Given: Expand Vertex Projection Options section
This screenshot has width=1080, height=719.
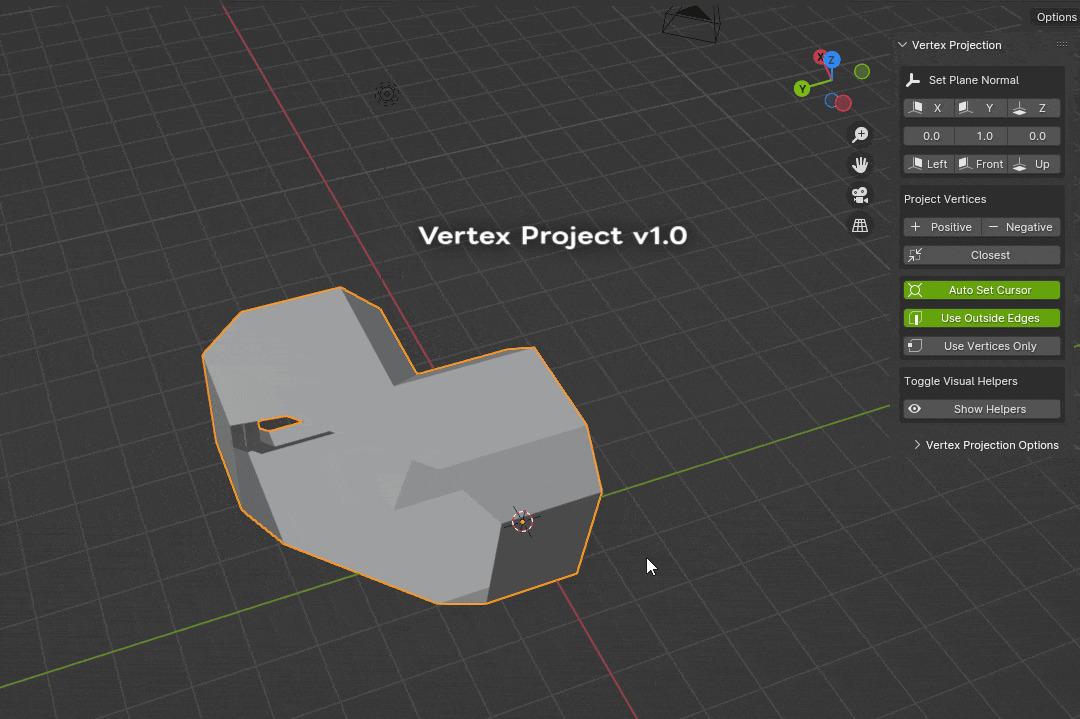Looking at the screenshot, I should [x=986, y=445].
